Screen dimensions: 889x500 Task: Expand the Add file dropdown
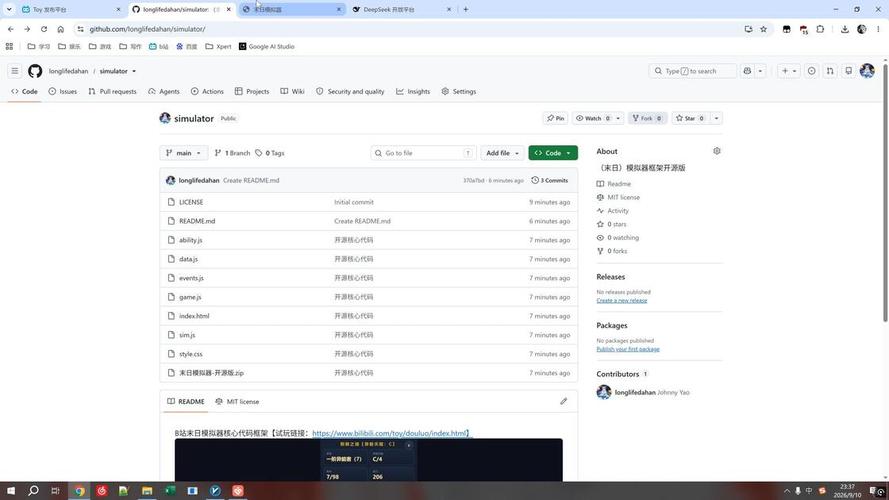pos(502,153)
